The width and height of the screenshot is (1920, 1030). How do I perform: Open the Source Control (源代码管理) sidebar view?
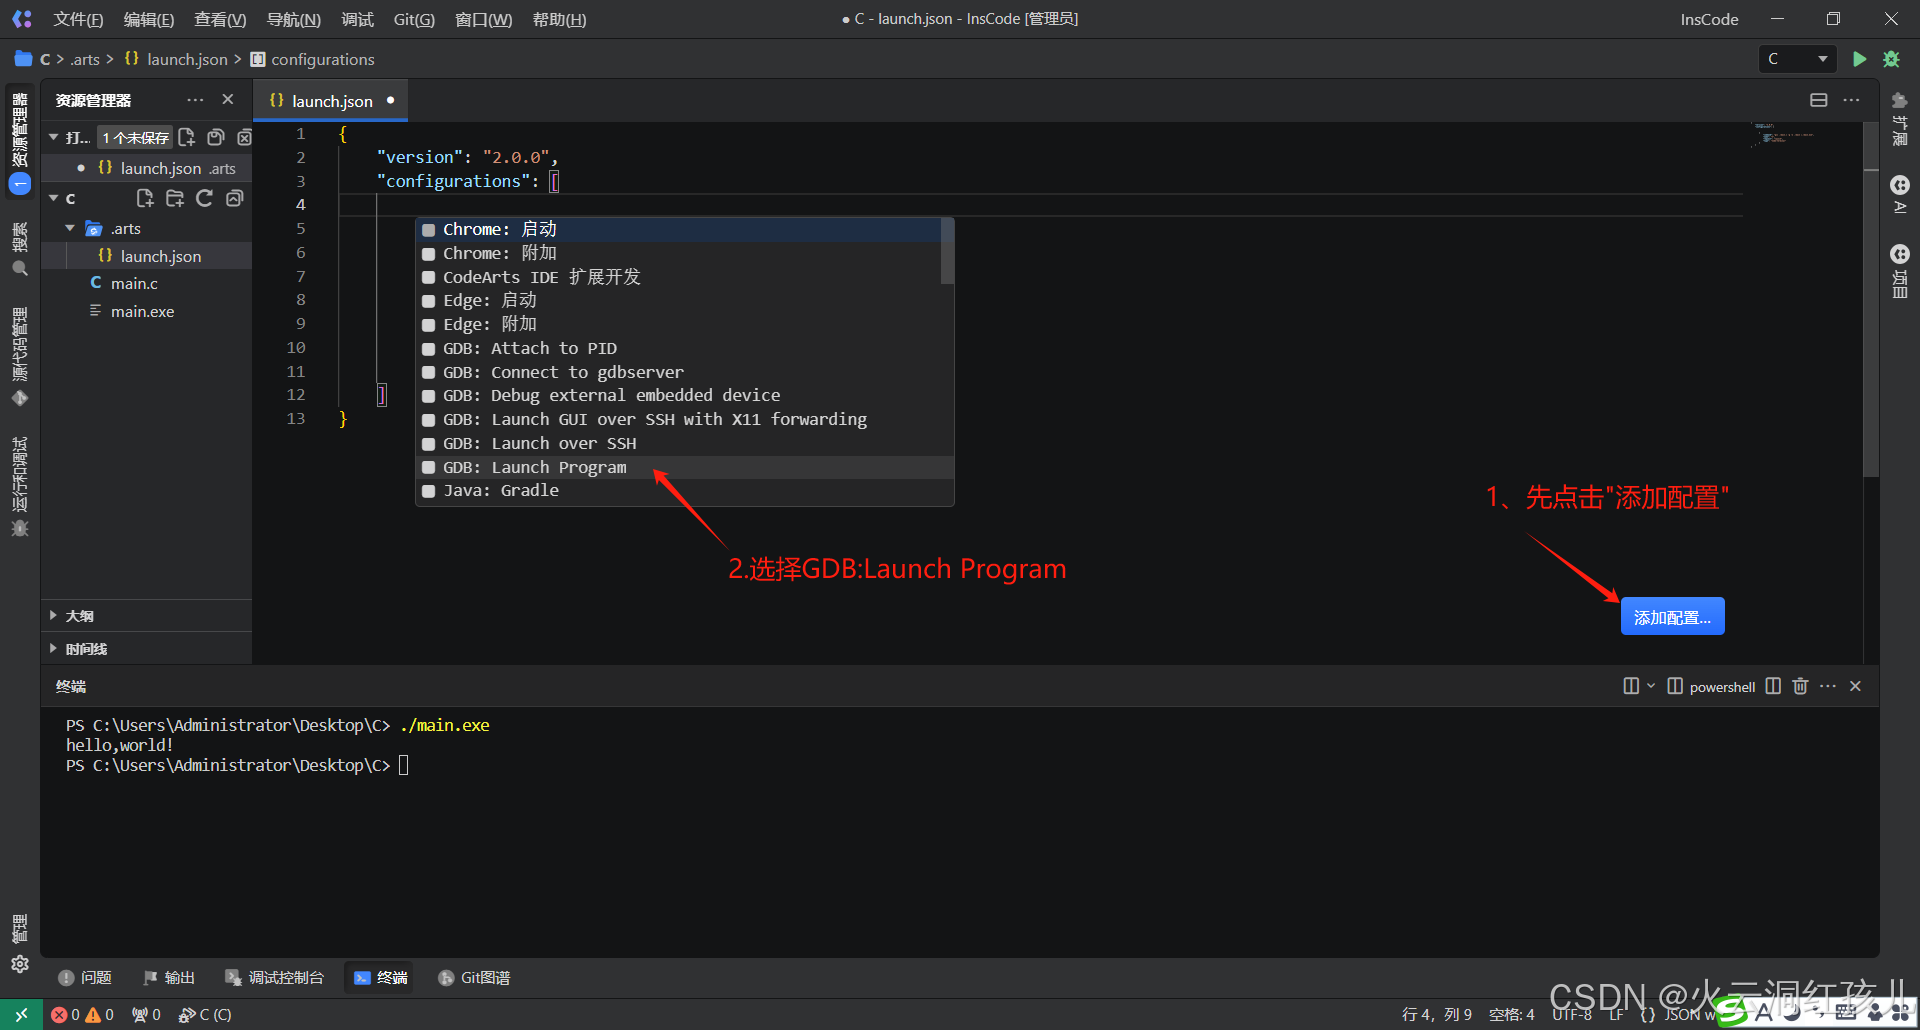point(20,356)
